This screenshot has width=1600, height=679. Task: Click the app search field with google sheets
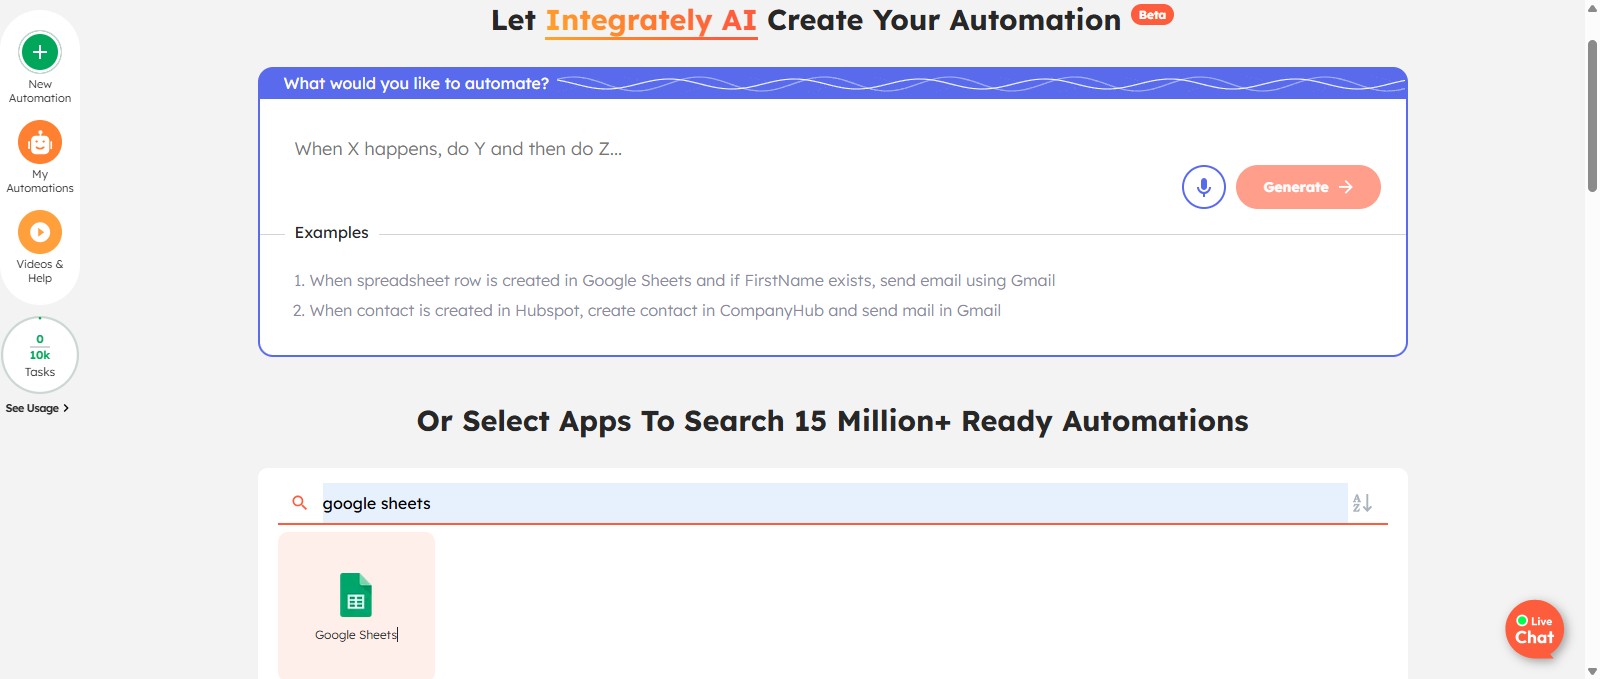833,503
